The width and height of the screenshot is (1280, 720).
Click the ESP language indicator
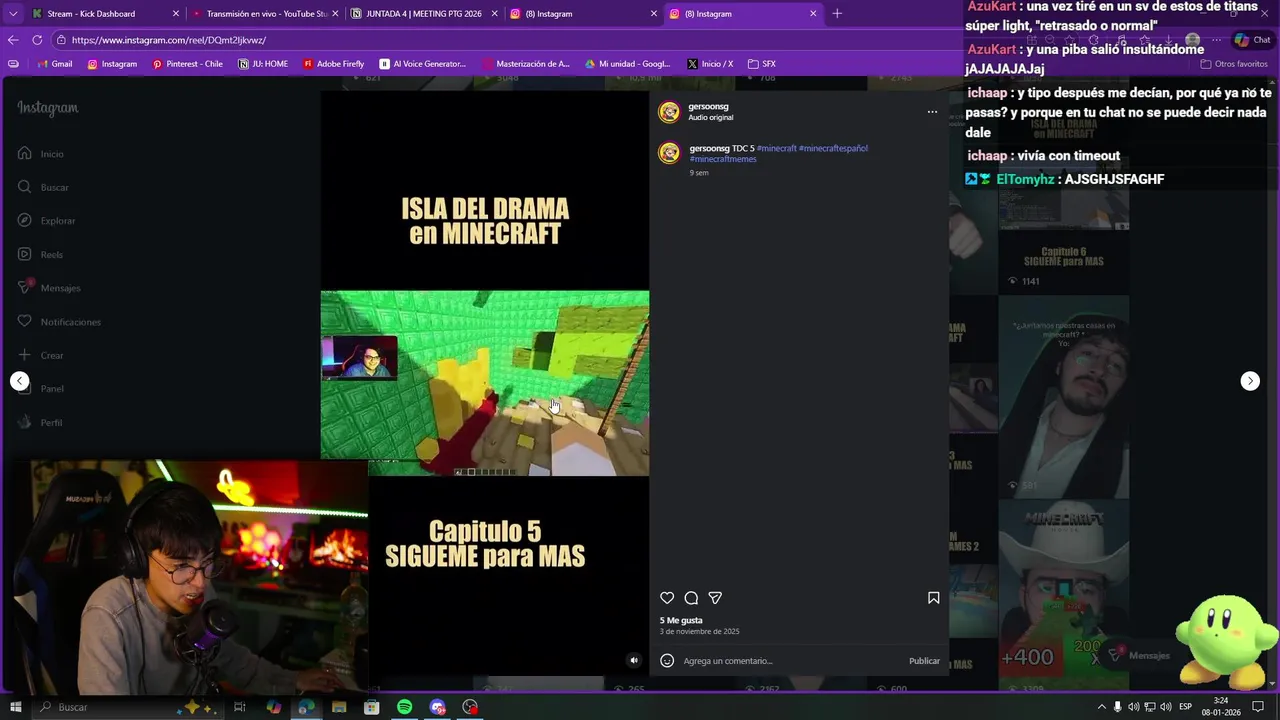[x=1185, y=707]
